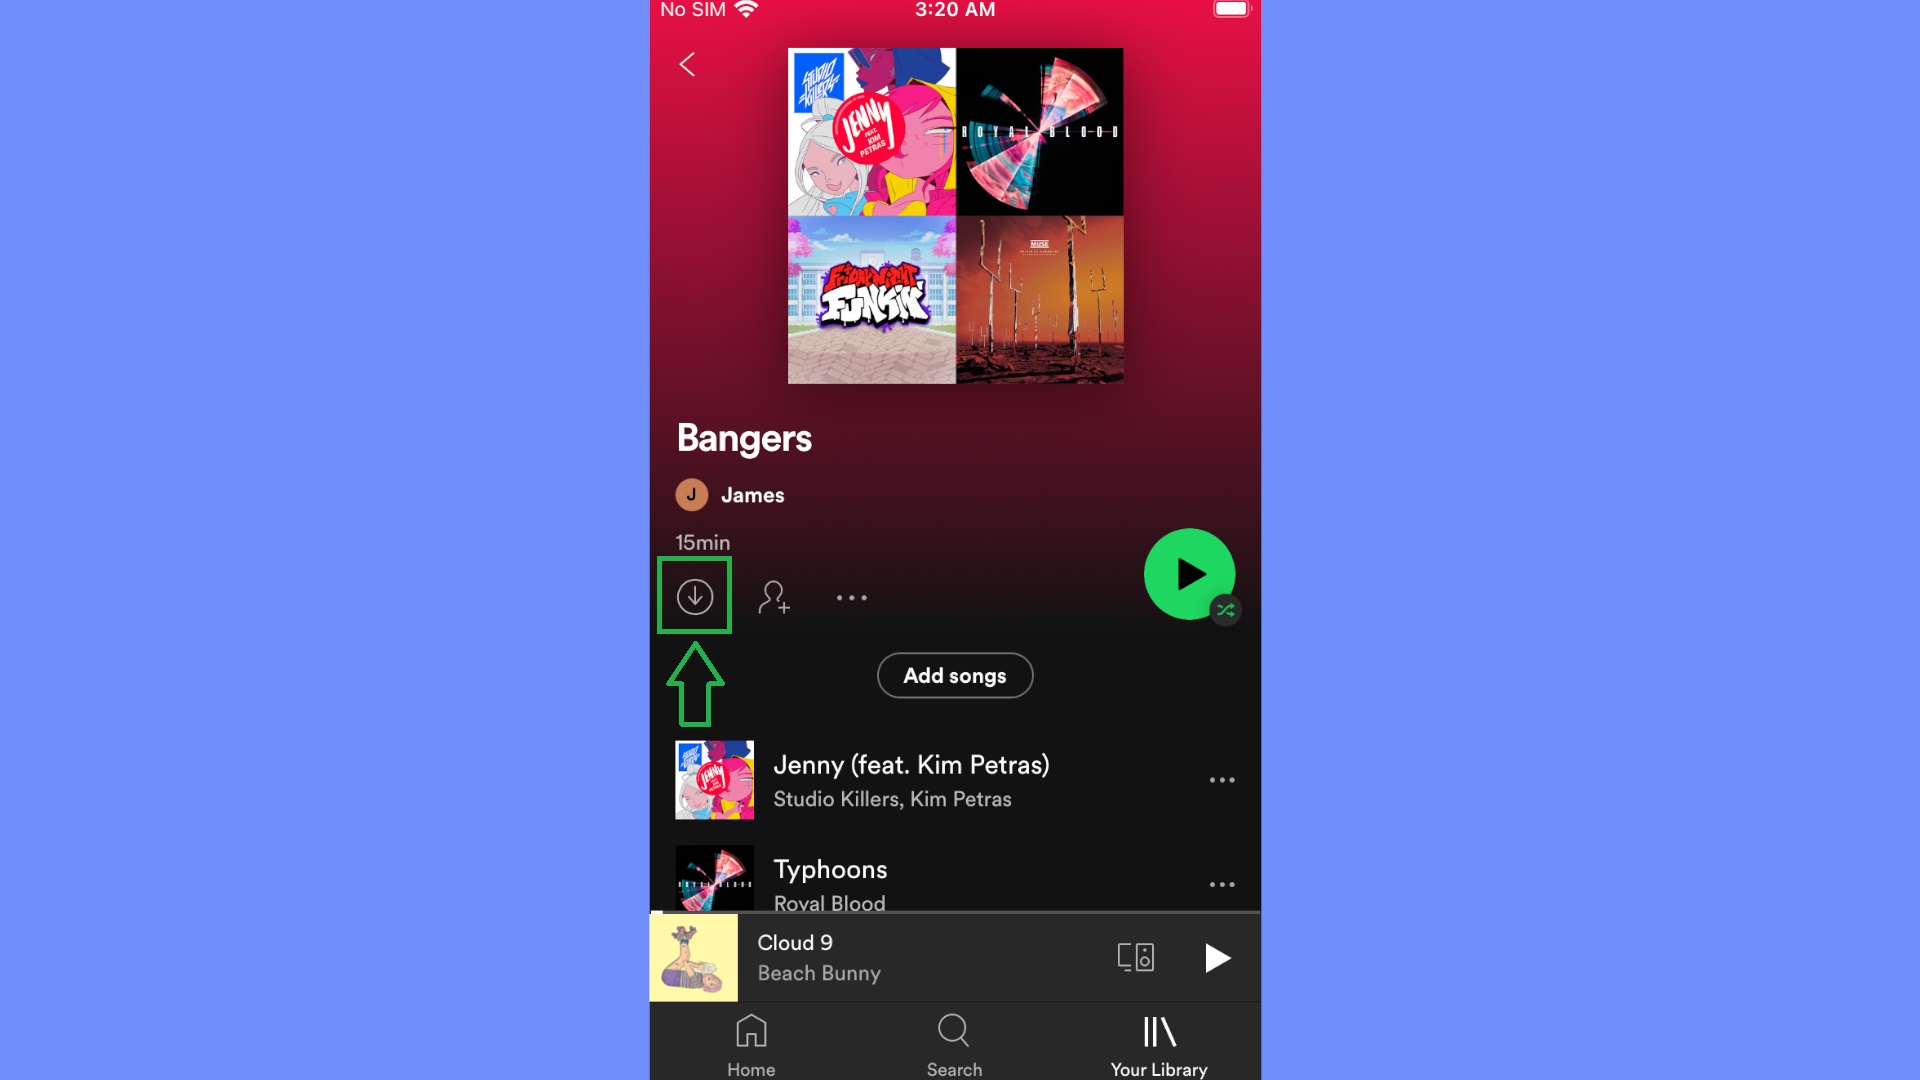Image resolution: width=1920 pixels, height=1080 pixels.
Task: Toggle follow status for this playlist
Action: click(773, 596)
